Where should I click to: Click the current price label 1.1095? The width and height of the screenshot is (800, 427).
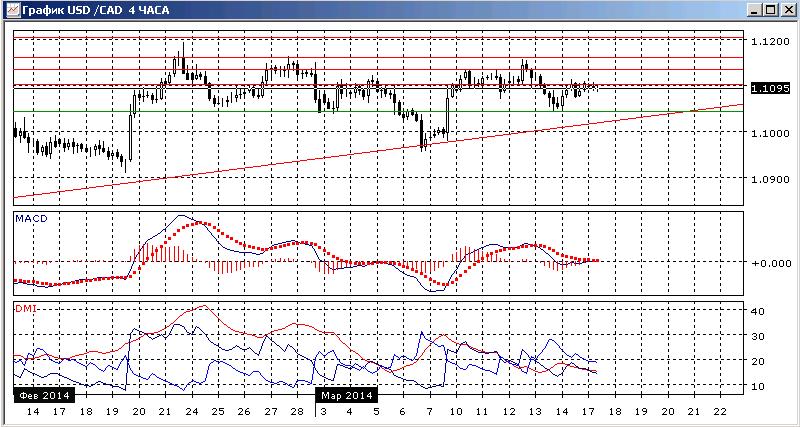coord(771,88)
